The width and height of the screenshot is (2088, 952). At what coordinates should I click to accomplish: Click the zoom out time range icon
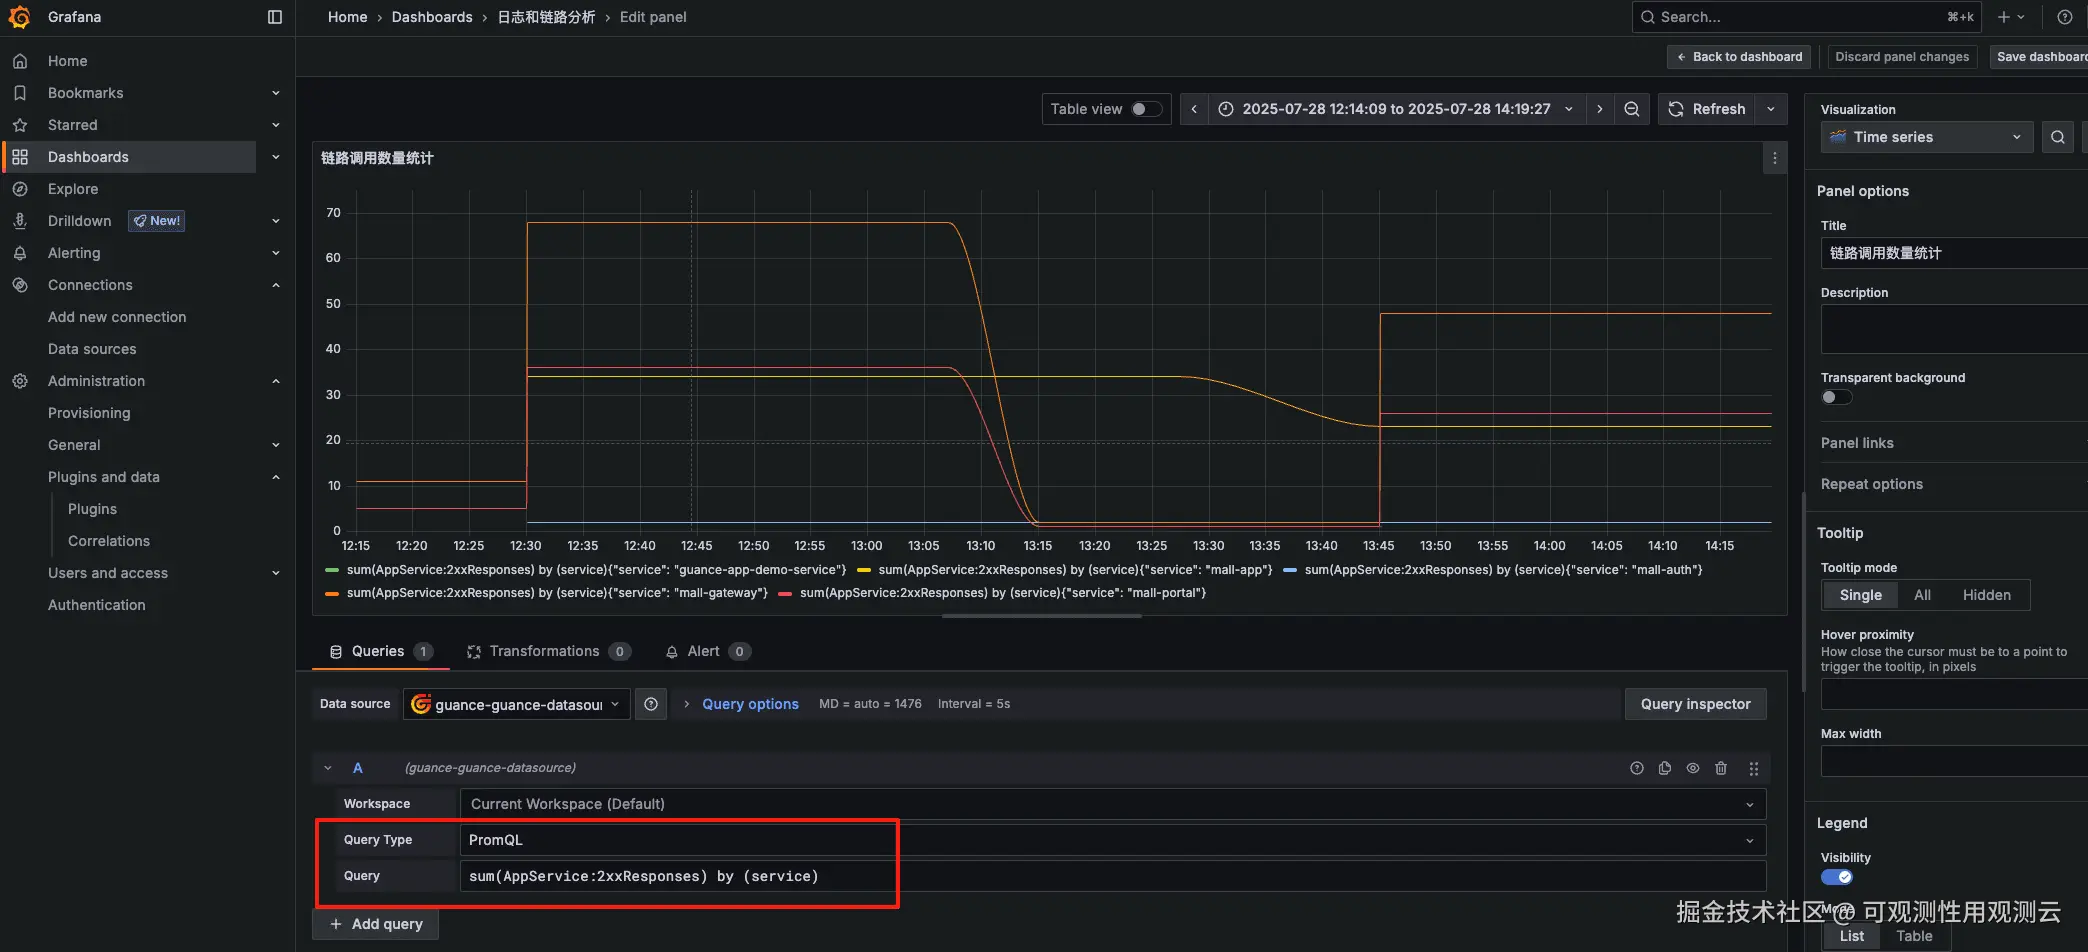(1631, 109)
